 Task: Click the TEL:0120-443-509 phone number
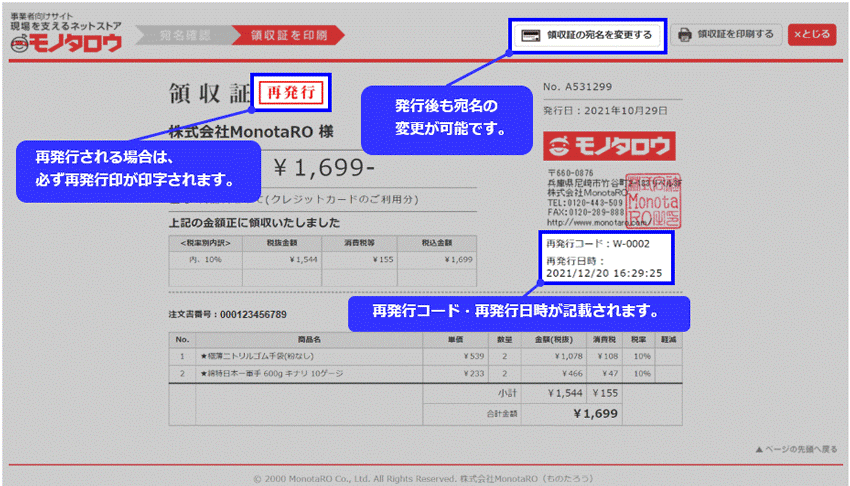coord(585,203)
